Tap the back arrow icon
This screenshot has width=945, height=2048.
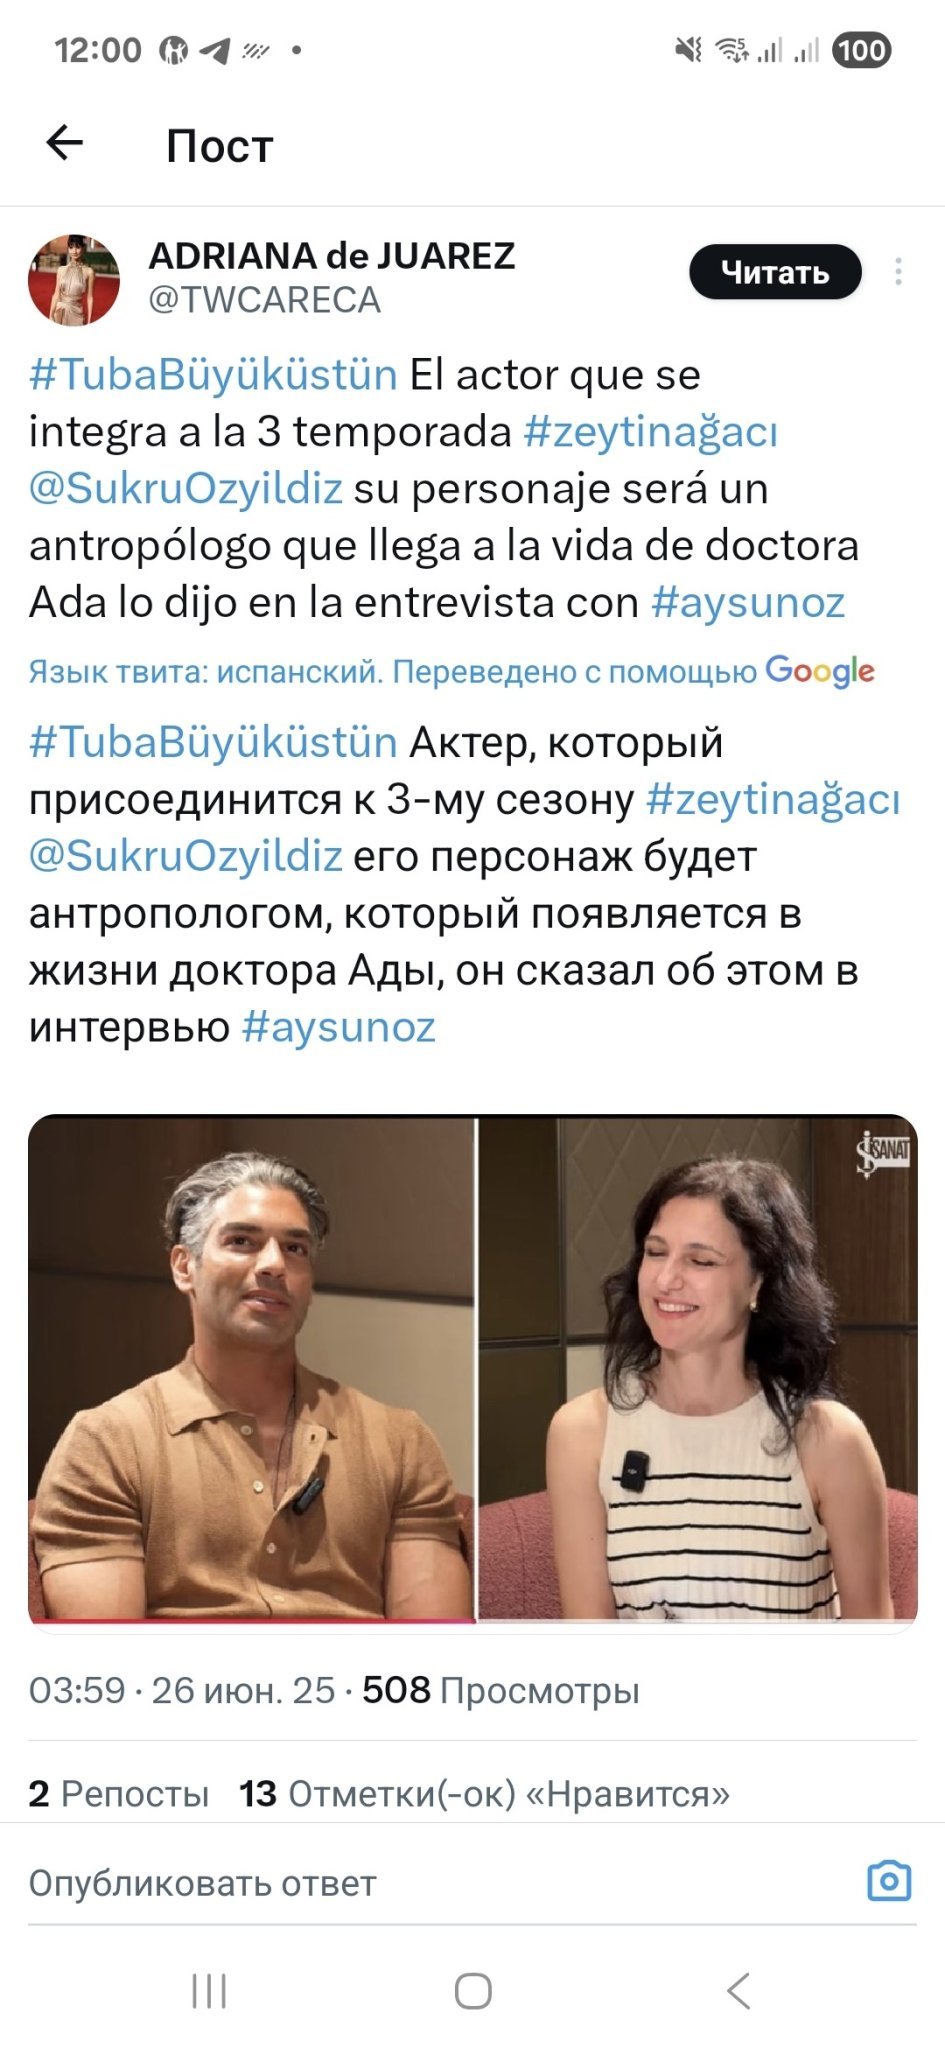[x=65, y=143]
